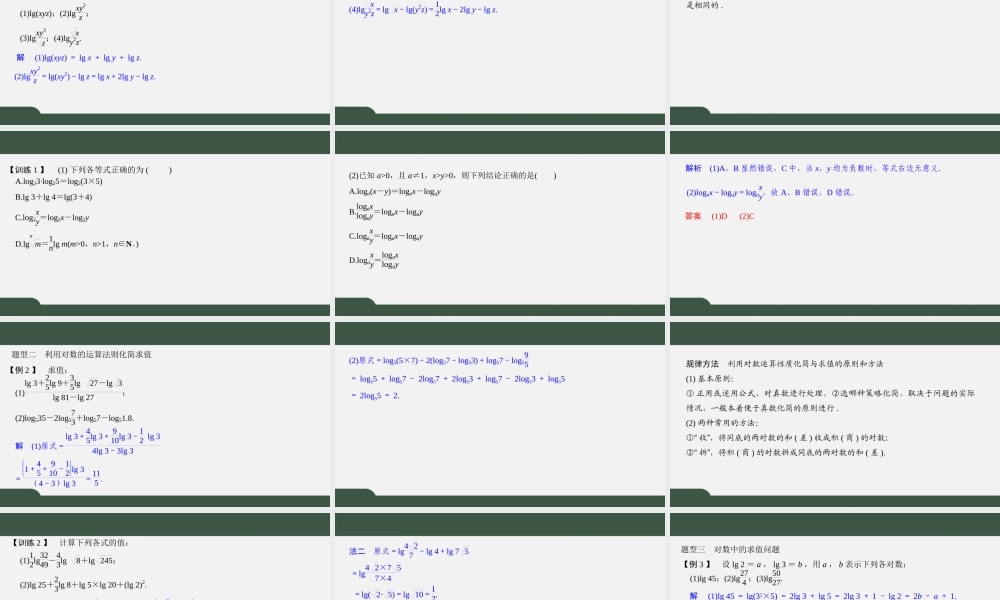Open the slide starting with (2)原式=log₅(5×7)
Viewport: 1000px width, 600px height.
tap(500, 414)
